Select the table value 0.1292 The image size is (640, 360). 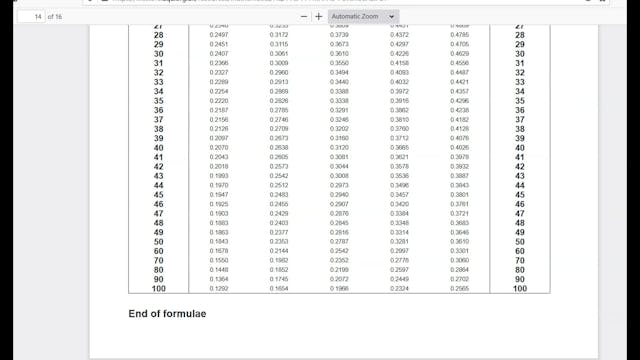coord(219,288)
